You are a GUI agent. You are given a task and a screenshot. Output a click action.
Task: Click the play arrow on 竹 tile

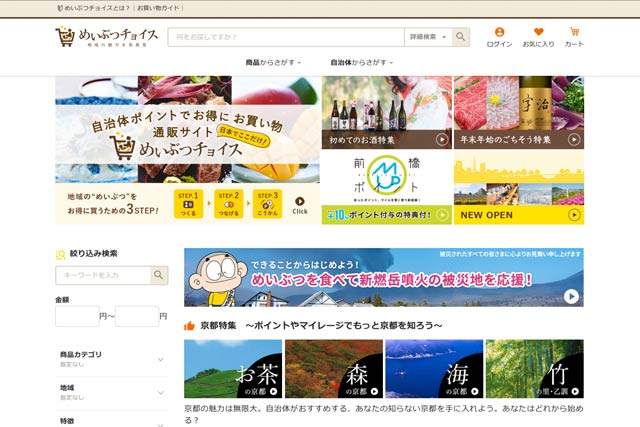575,391
